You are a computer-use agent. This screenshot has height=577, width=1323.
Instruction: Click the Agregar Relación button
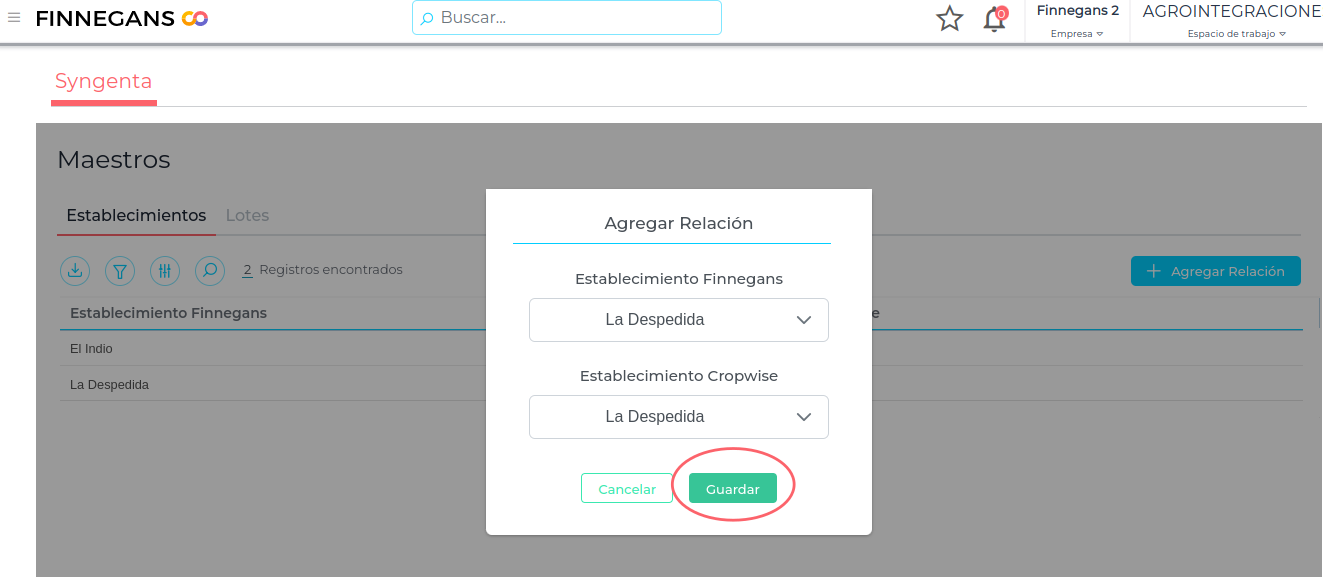[1215, 271]
